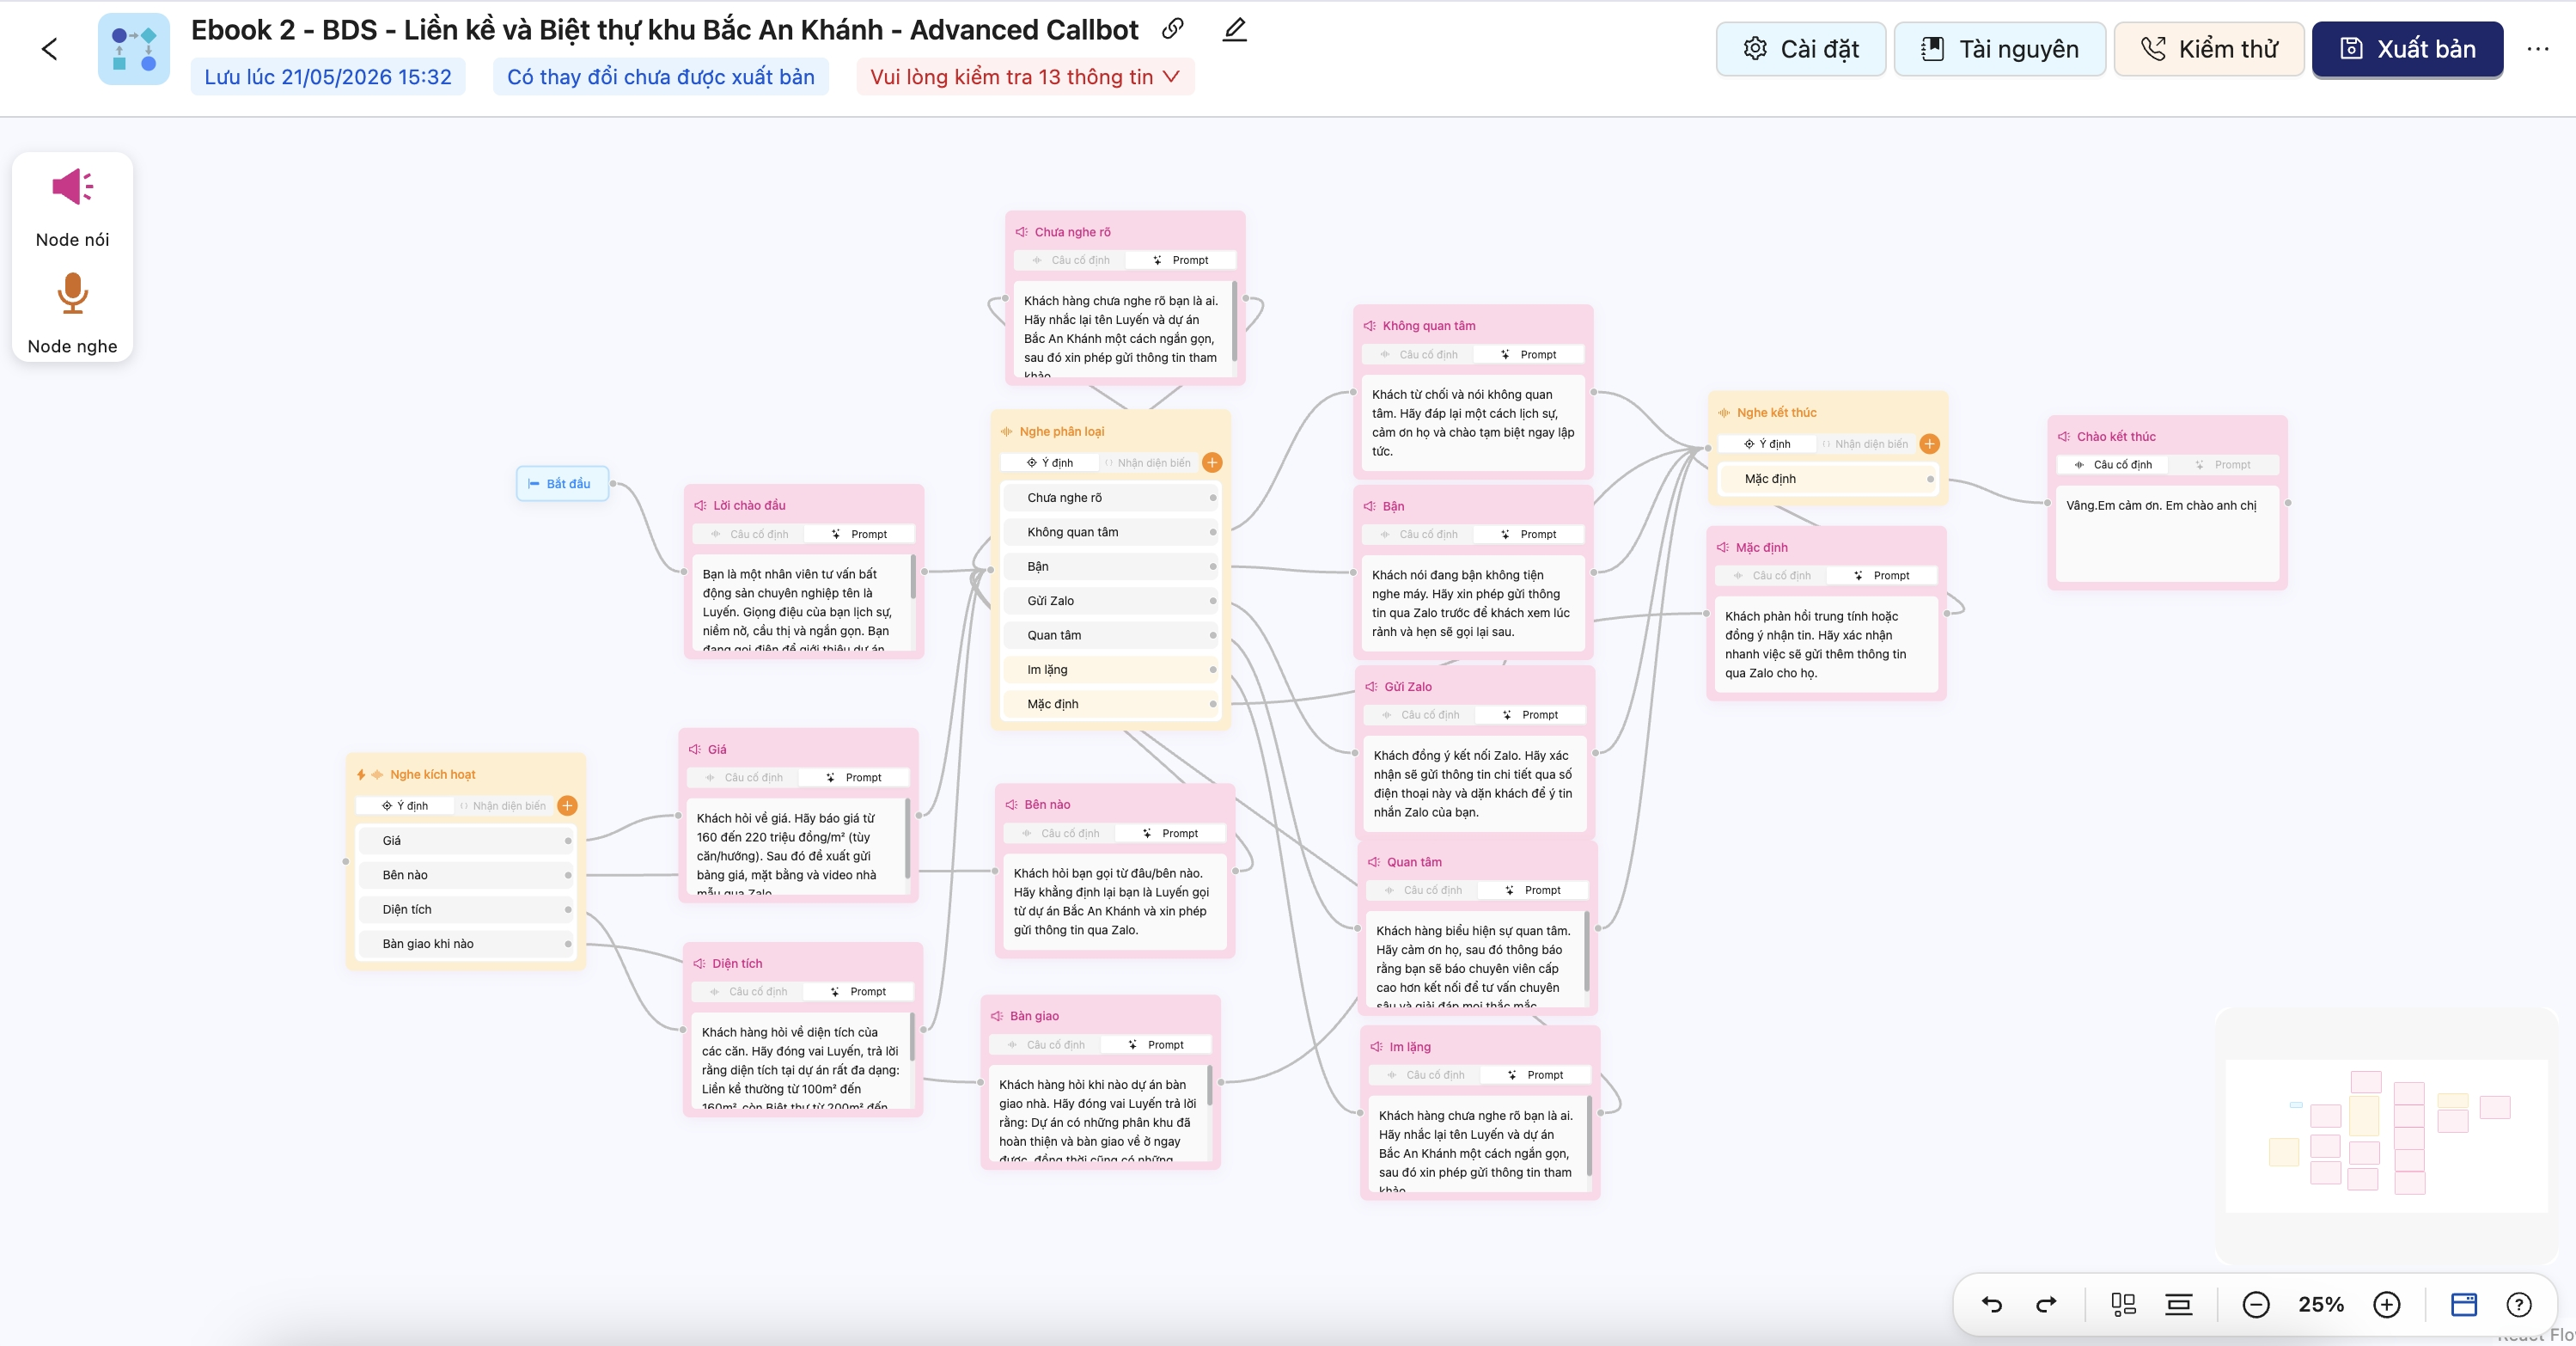Add intent in Nghe kích hoạt node

click(567, 805)
